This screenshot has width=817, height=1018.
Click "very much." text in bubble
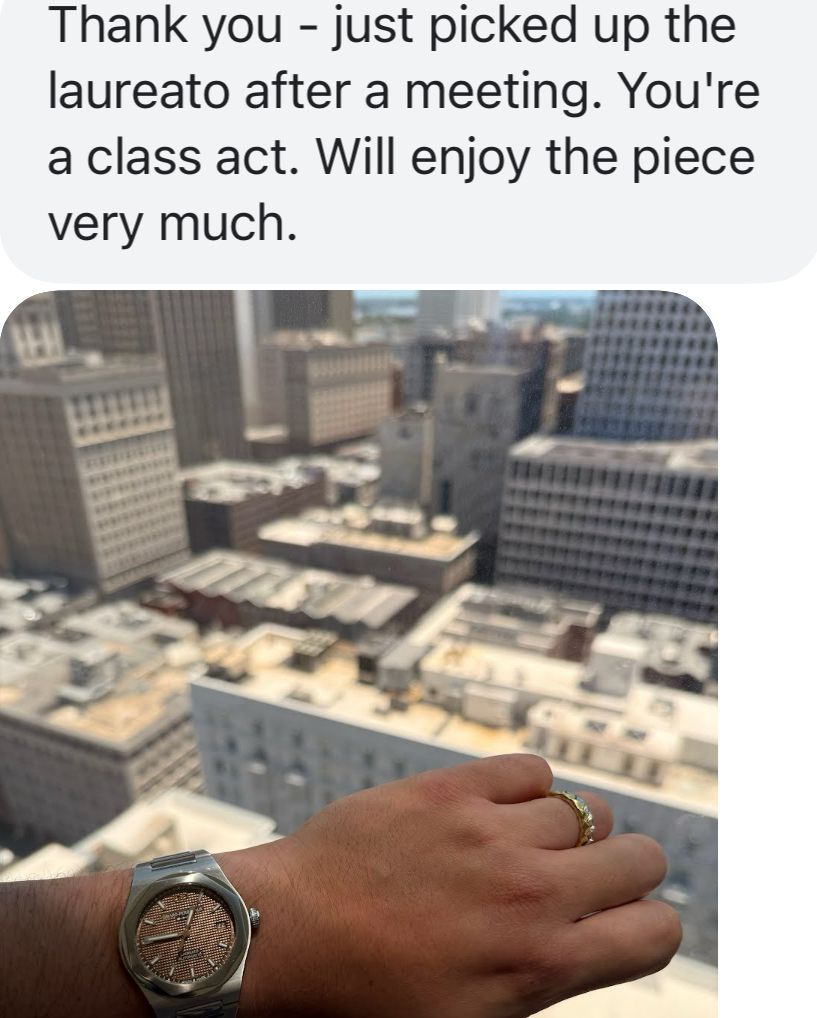(172, 223)
